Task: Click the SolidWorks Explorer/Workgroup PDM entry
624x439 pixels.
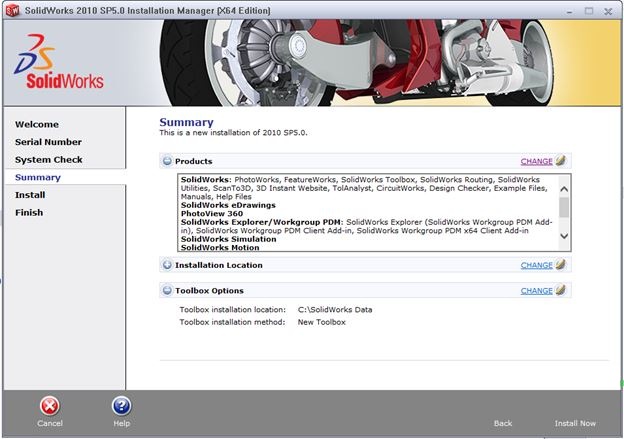Action: 261,222
